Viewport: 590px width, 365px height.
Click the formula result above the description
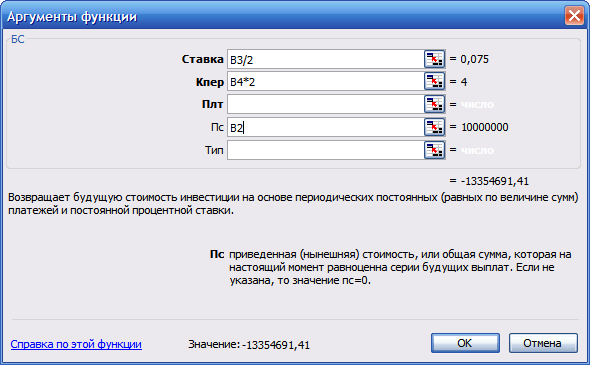click(494, 181)
